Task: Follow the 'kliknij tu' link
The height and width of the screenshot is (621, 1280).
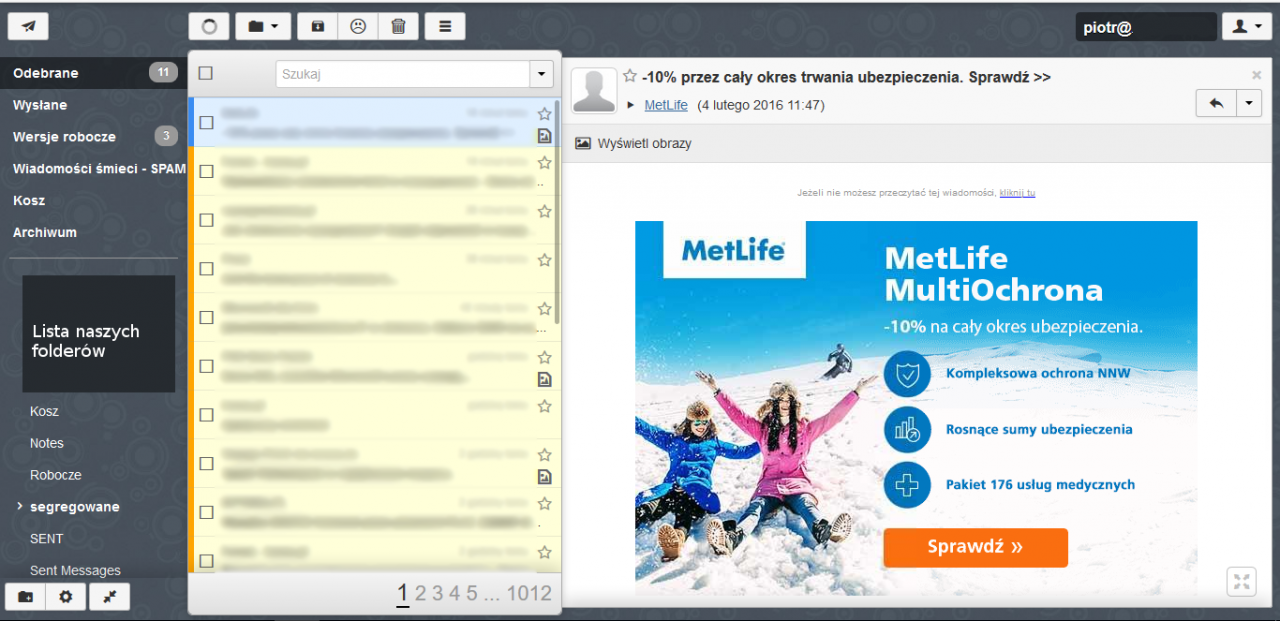Action: [x=1017, y=193]
